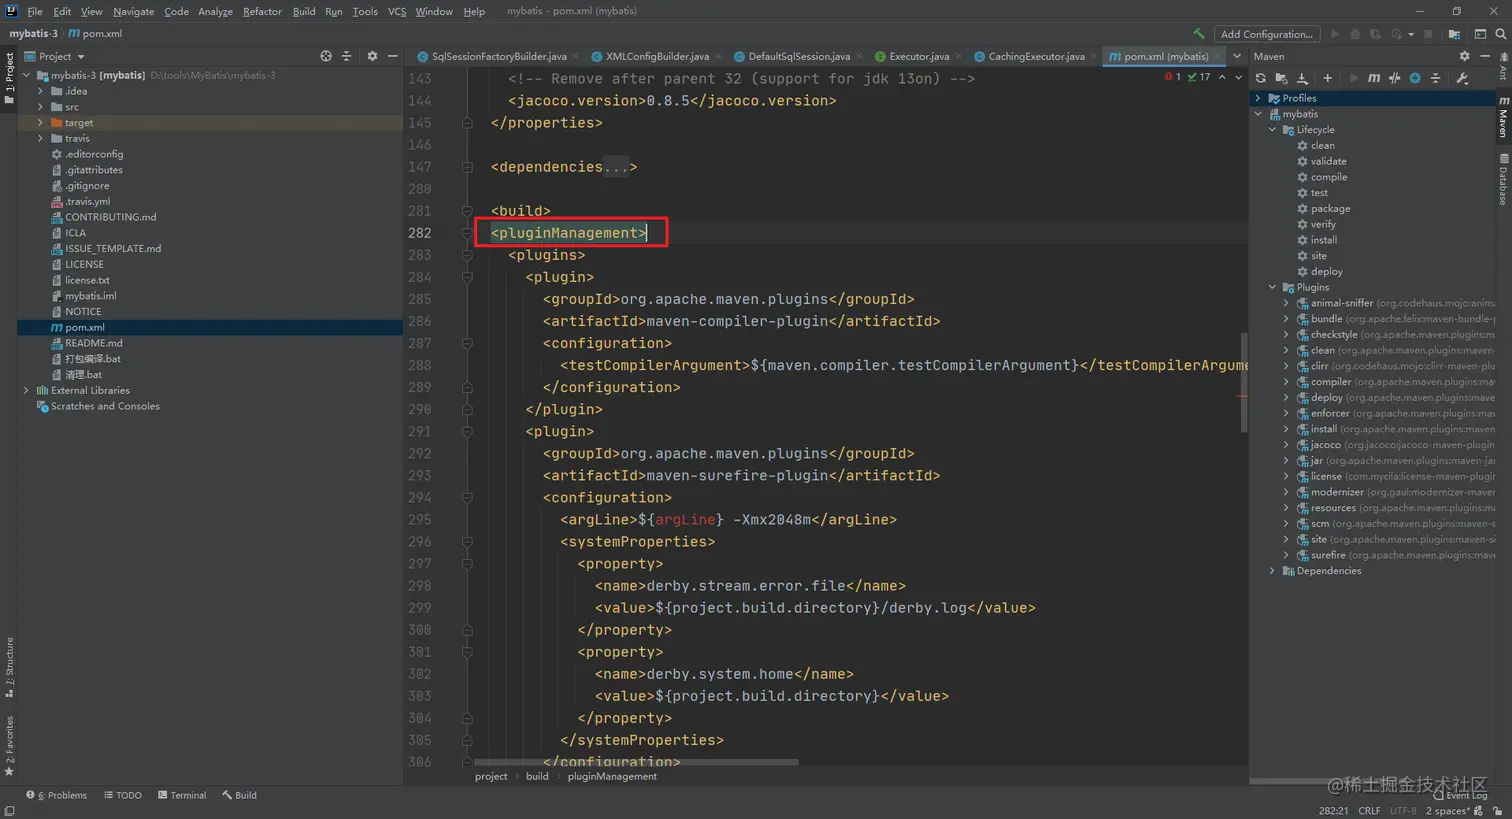The width and height of the screenshot is (1512, 819).
Task: Show the recent tabs dropdown arrow in editor
Action: (1237, 56)
